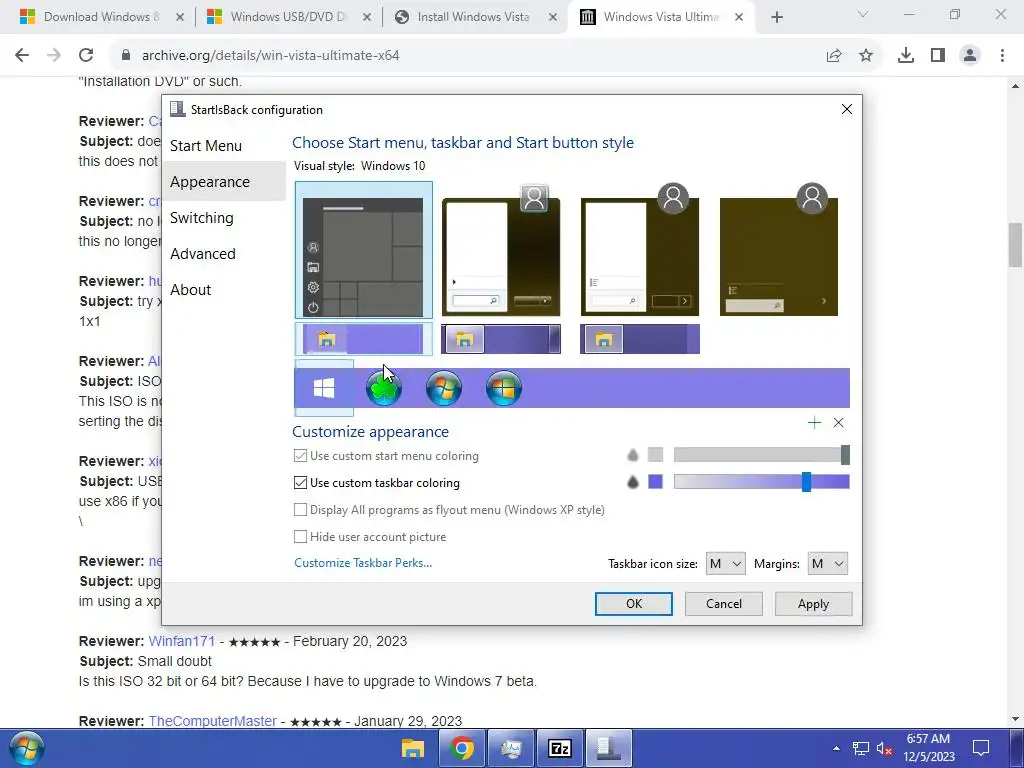This screenshot has width=1024, height=768.
Task: Adjust the taskbar color opacity slider handle
Action: click(807, 482)
